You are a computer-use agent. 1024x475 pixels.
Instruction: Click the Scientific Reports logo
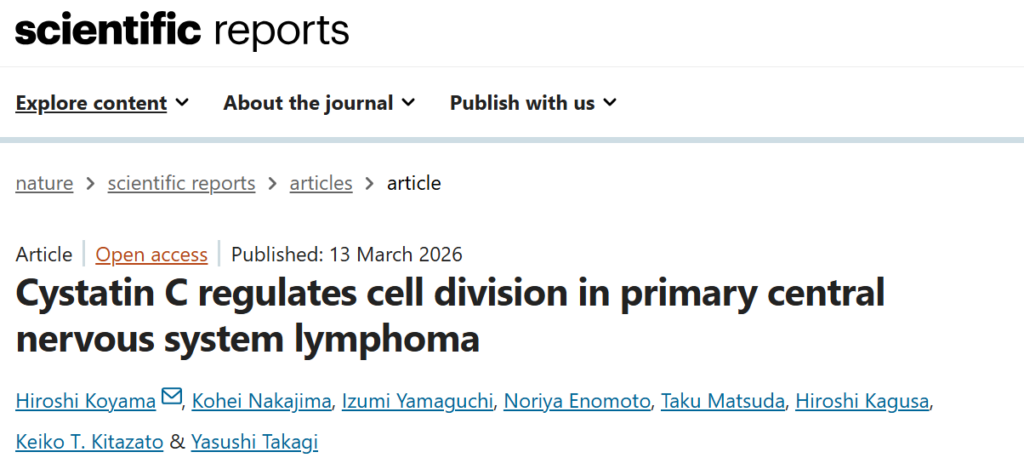coord(182,31)
